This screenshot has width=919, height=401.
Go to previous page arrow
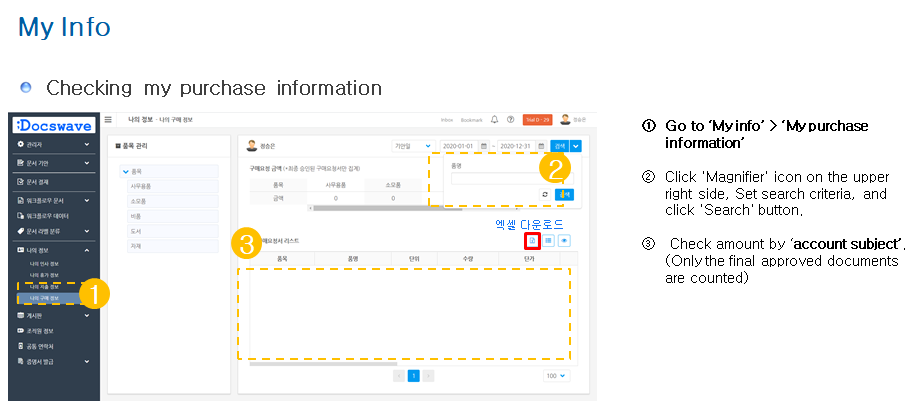tap(399, 376)
